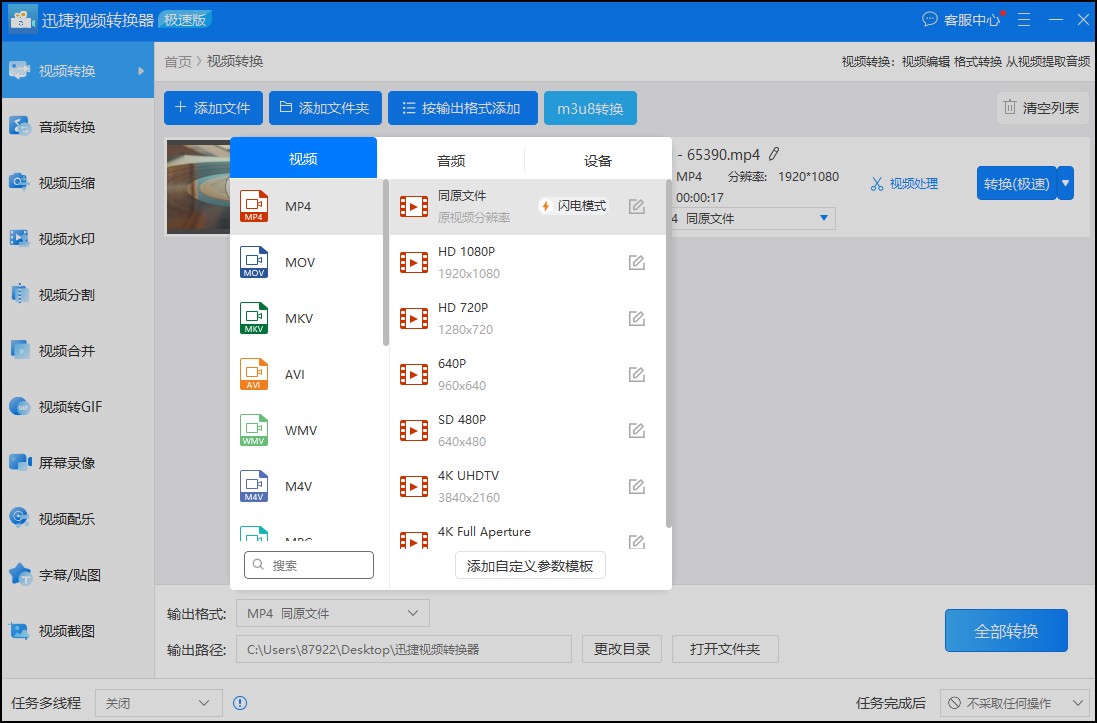The width and height of the screenshot is (1097, 723).
Task: Open 视频处理 video processing options
Action: [903, 183]
